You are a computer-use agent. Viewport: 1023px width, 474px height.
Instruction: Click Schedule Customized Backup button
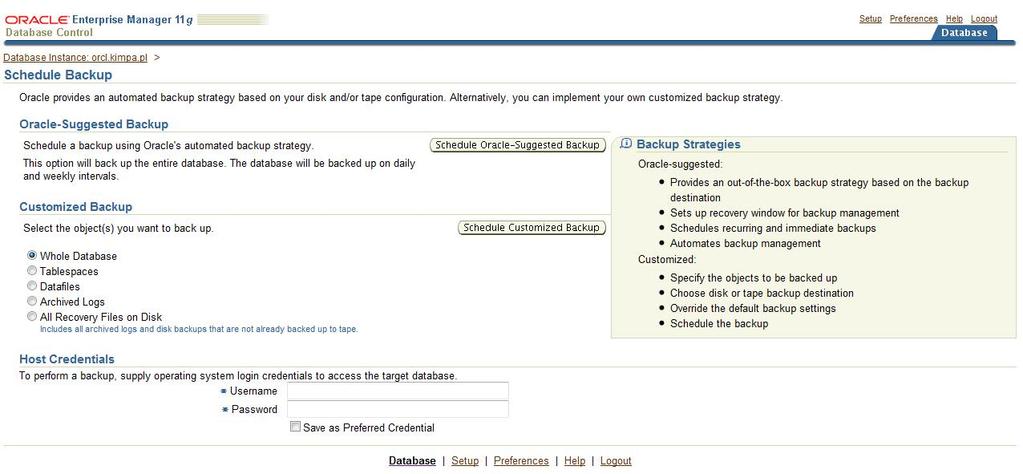tap(531, 228)
